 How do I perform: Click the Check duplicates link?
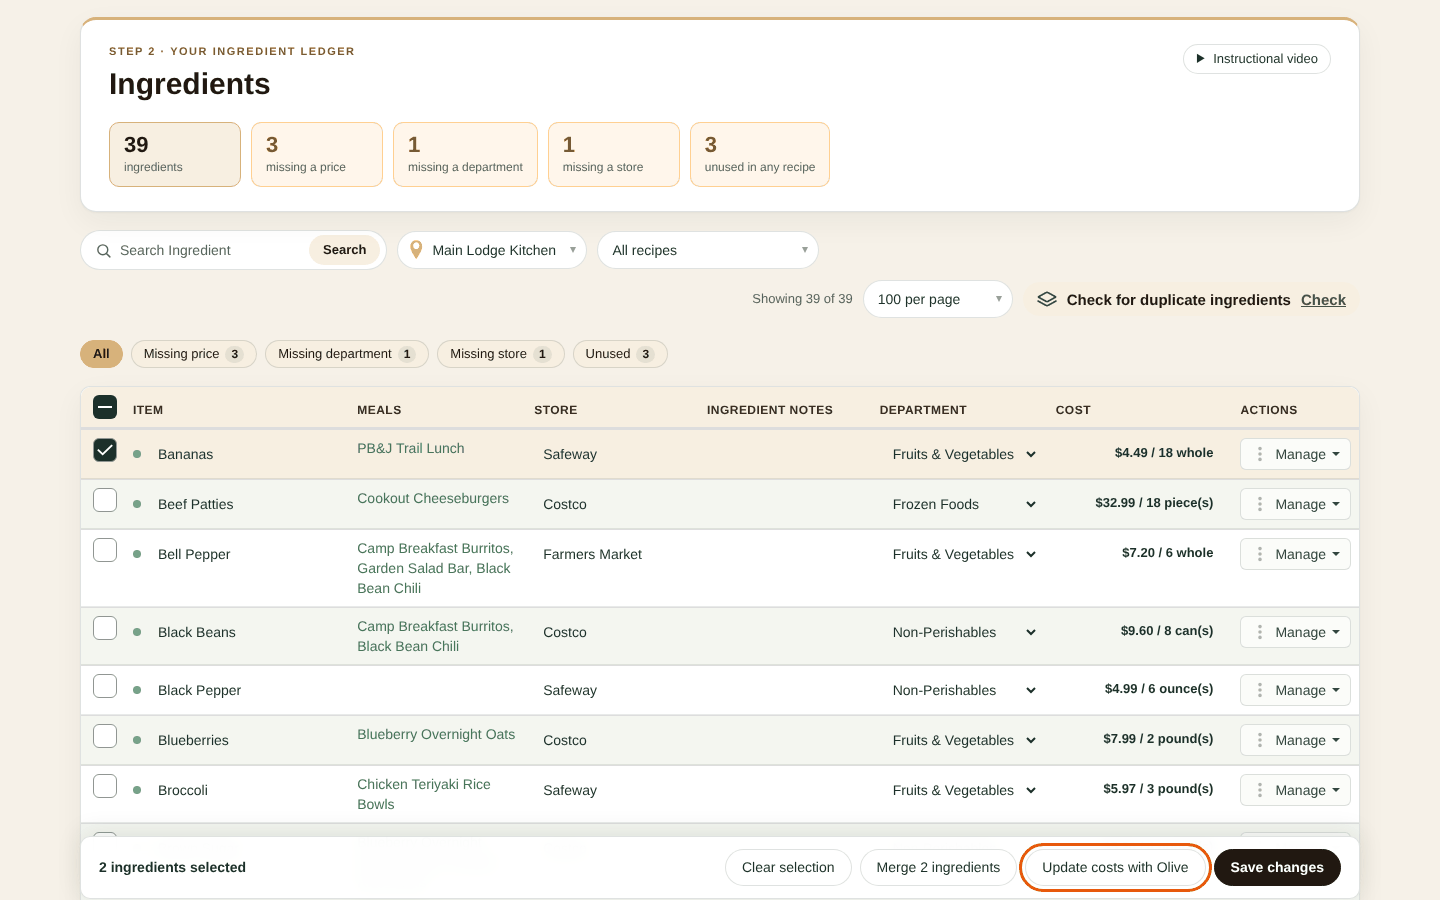[1323, 300]
